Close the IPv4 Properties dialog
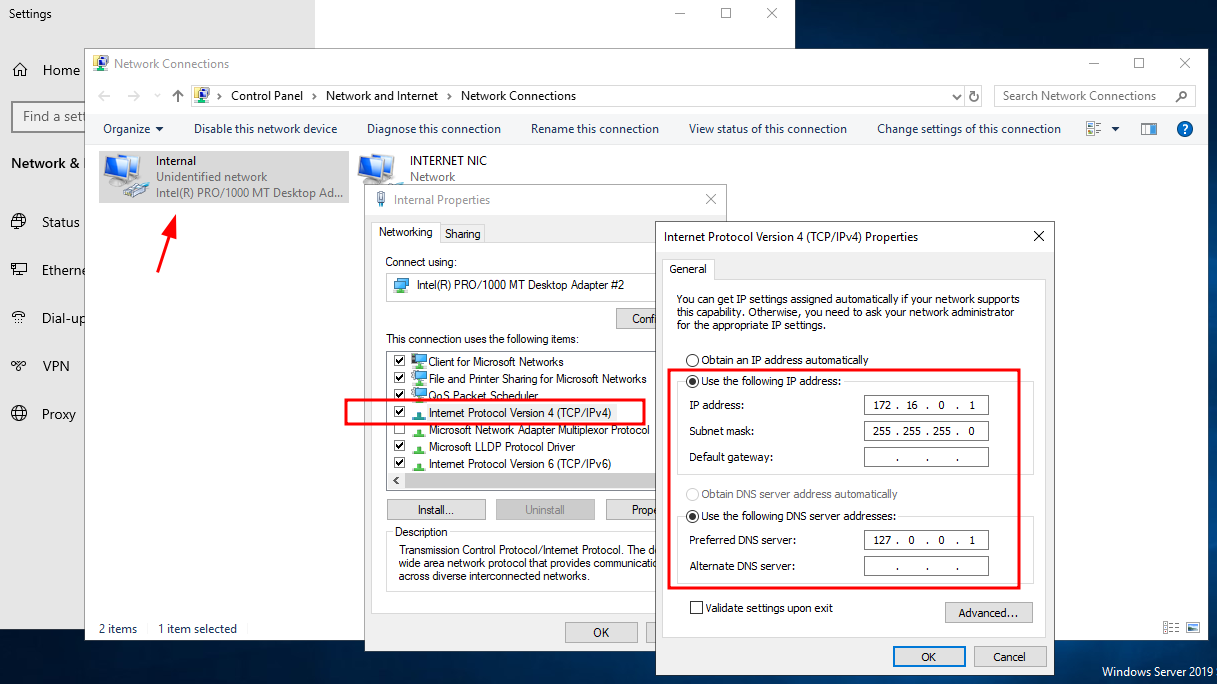 tap(1038, 237)
